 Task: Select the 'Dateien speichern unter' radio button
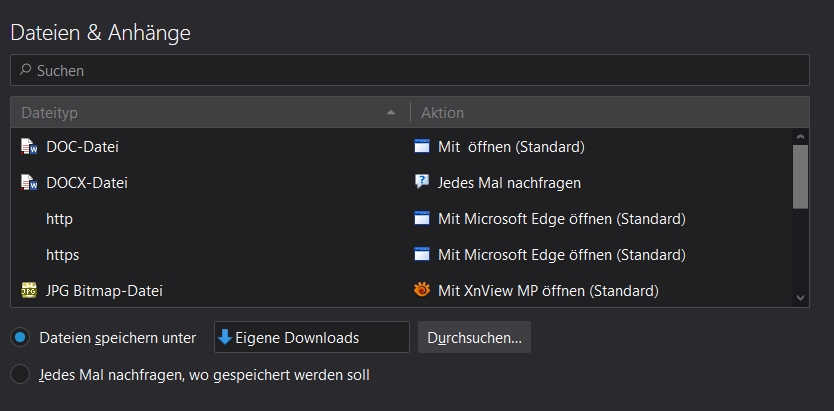point(20,338)
